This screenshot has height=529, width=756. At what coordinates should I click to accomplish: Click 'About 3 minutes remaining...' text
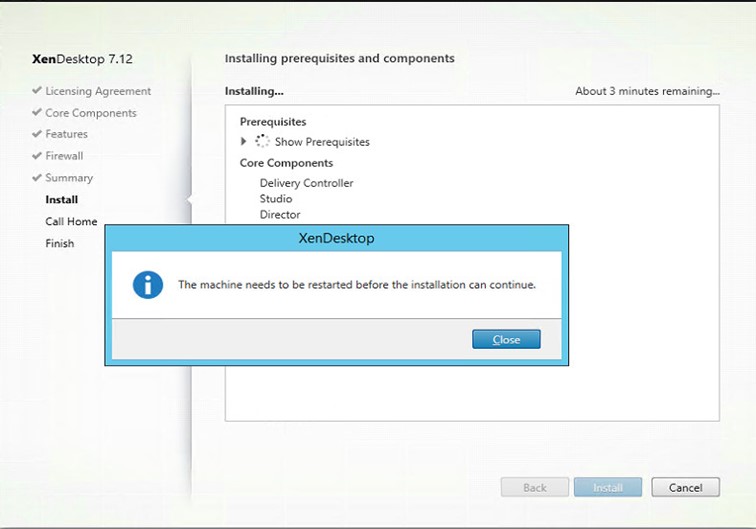[x=647, y=91]
